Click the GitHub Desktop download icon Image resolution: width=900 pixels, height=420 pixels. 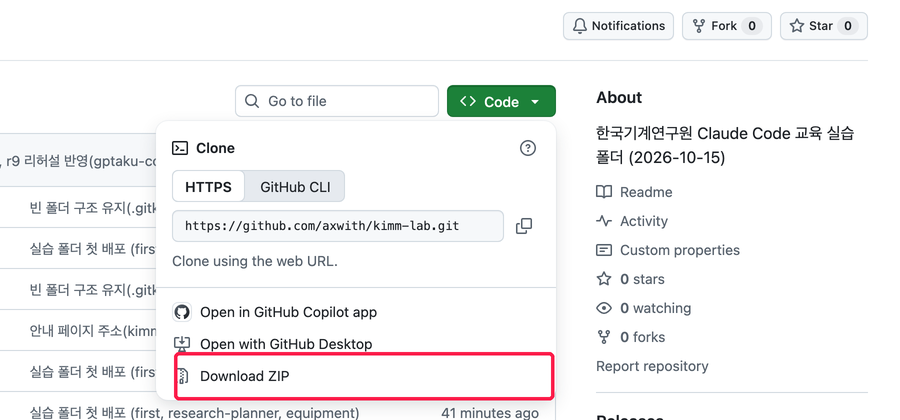pos(181,344)
